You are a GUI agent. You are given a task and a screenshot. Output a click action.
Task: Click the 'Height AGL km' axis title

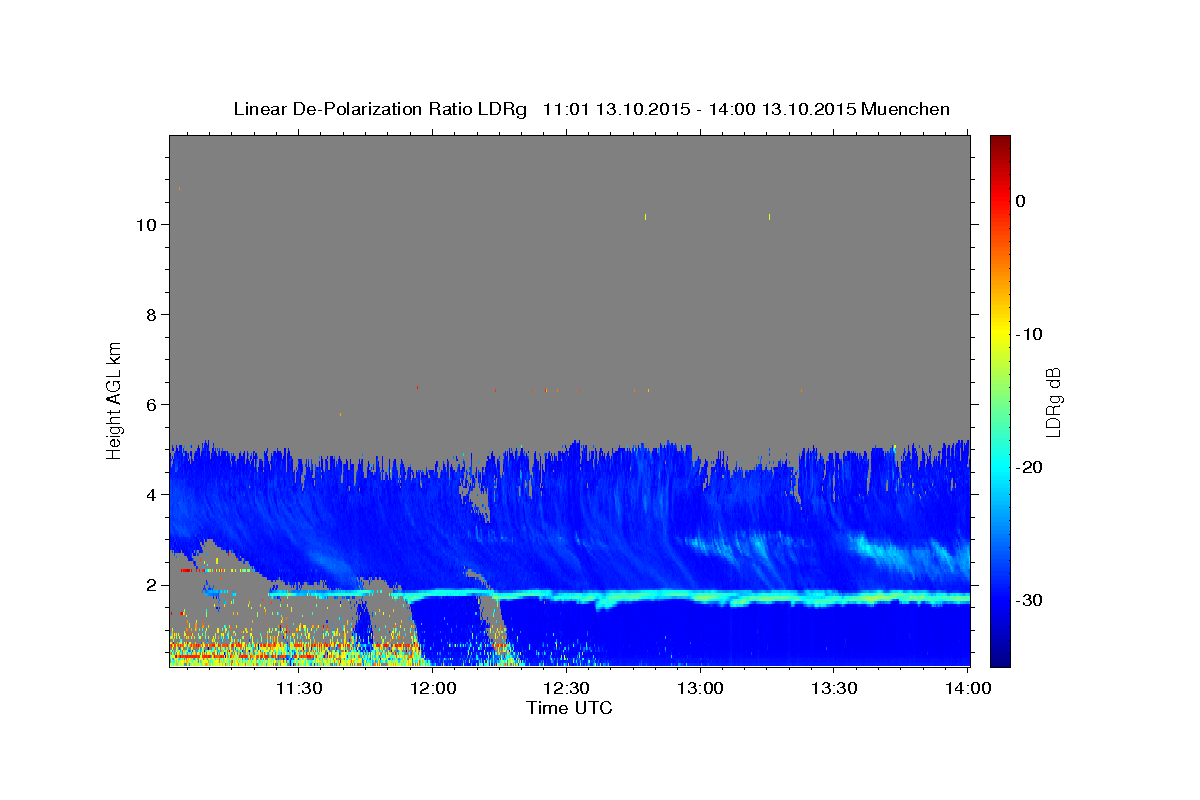click(x=115, y=399)
